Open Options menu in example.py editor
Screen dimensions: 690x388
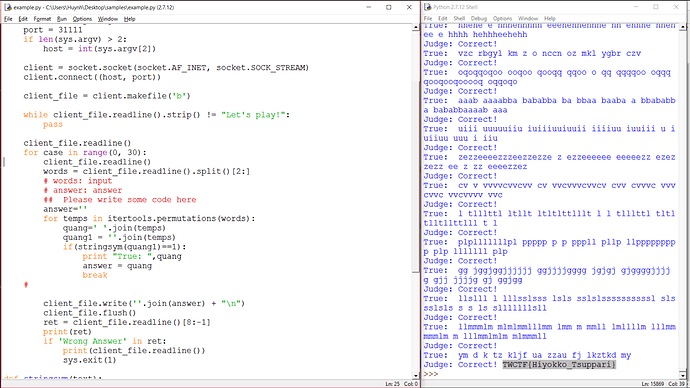82,19
